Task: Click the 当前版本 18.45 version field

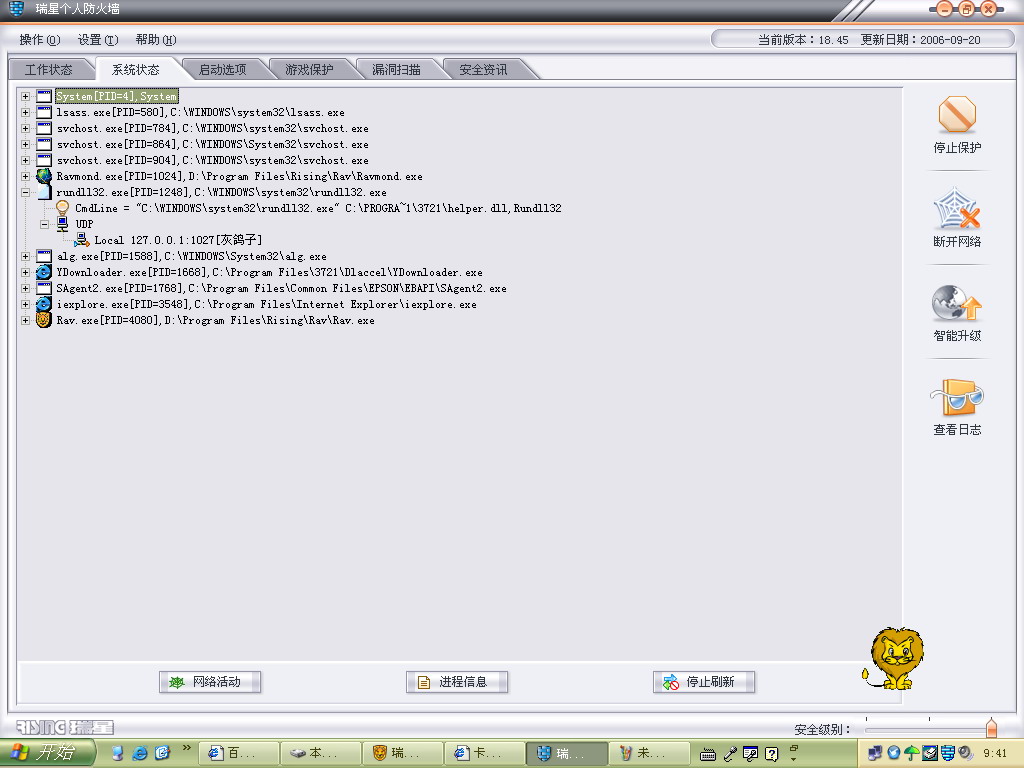Action: 803,40
